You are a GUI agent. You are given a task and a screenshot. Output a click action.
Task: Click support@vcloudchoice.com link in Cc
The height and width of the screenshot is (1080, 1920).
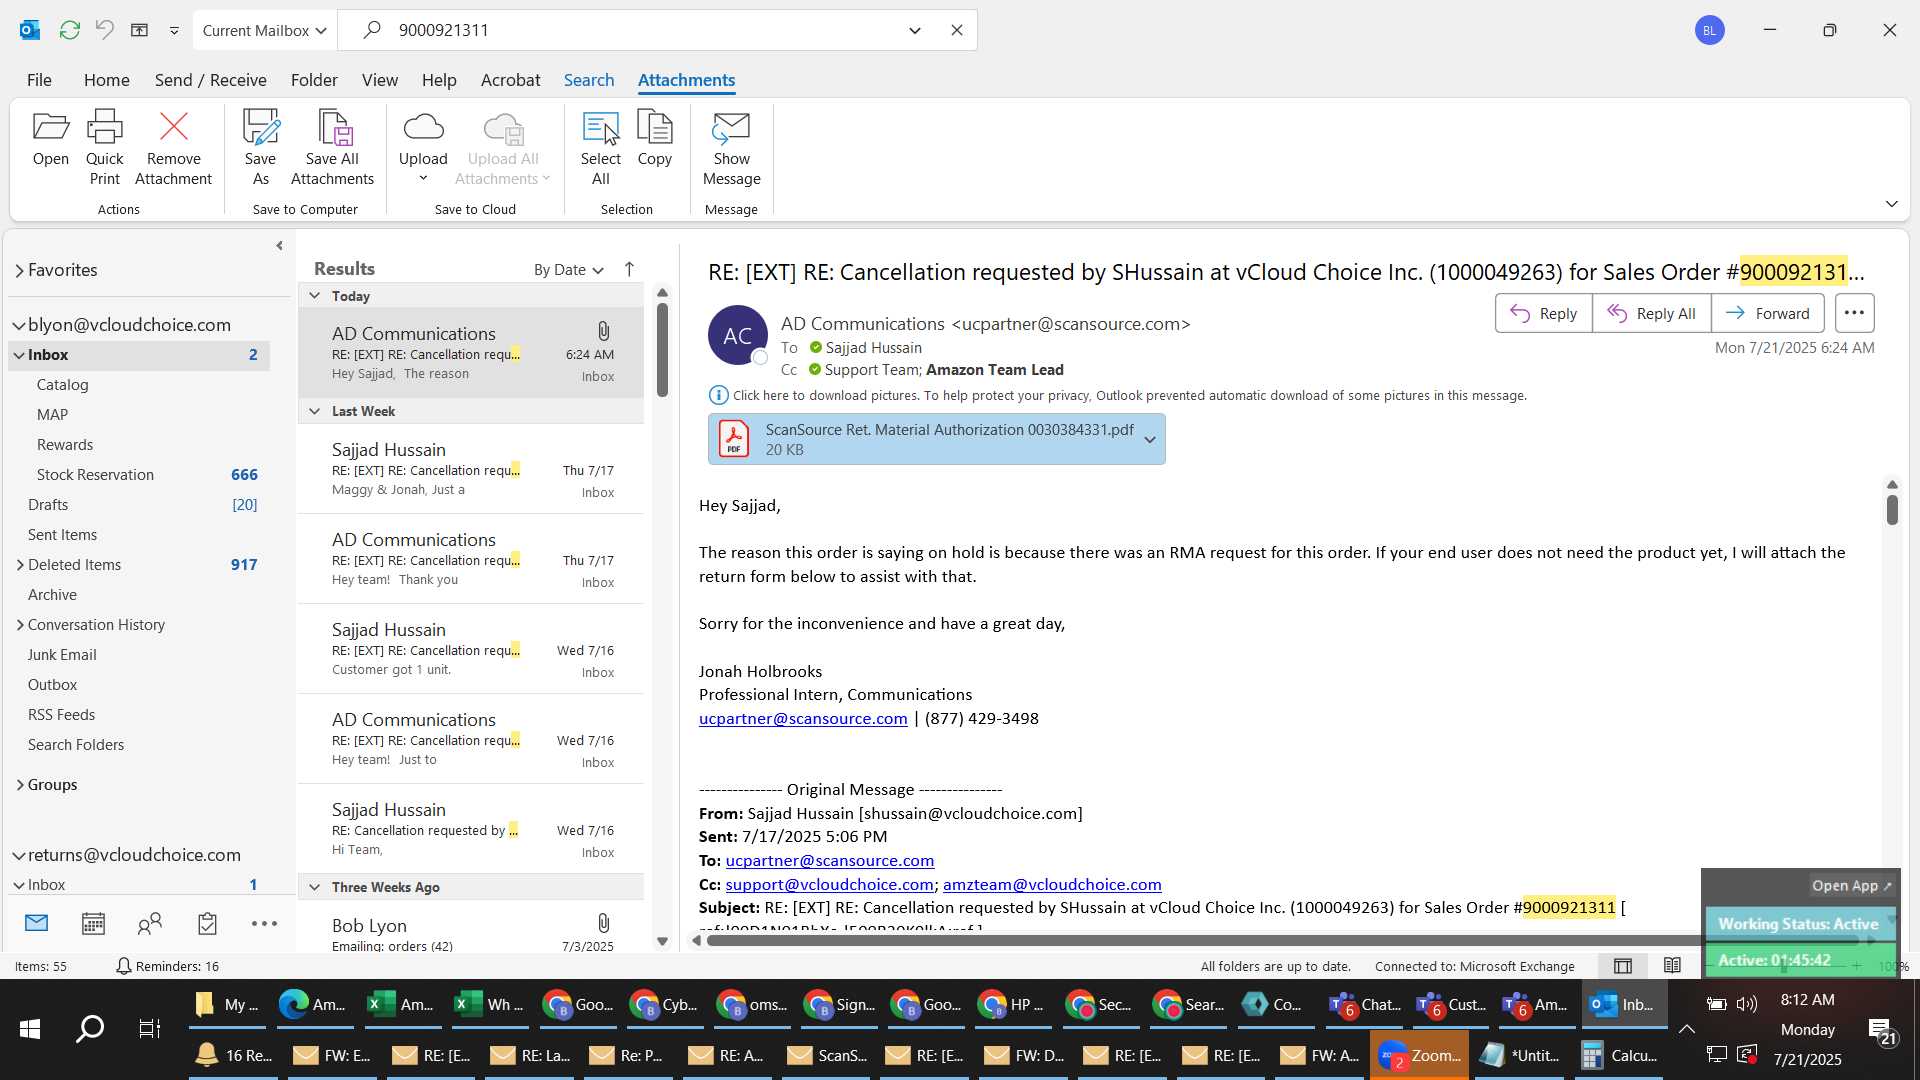click(829, 885)
